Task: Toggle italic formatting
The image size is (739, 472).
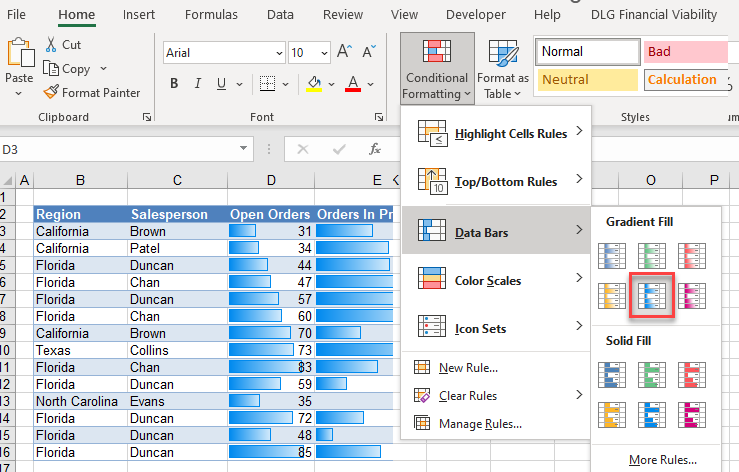Action: [197, 84]
